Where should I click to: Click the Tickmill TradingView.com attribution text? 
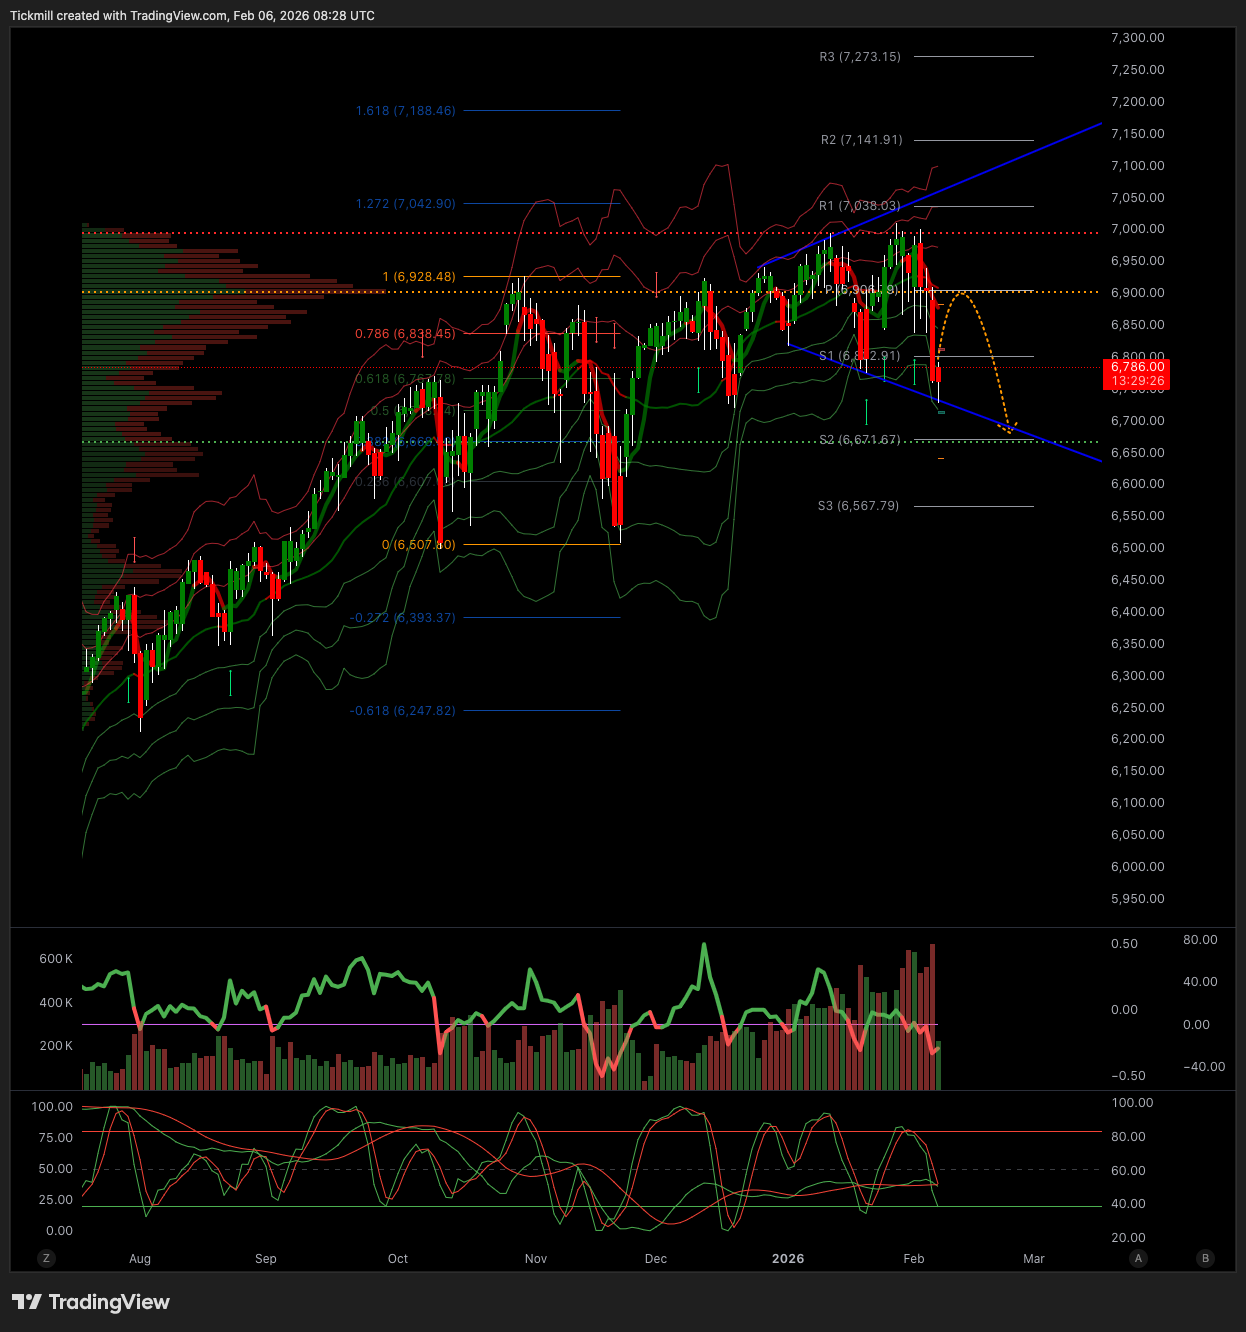[x=192, y=16]
